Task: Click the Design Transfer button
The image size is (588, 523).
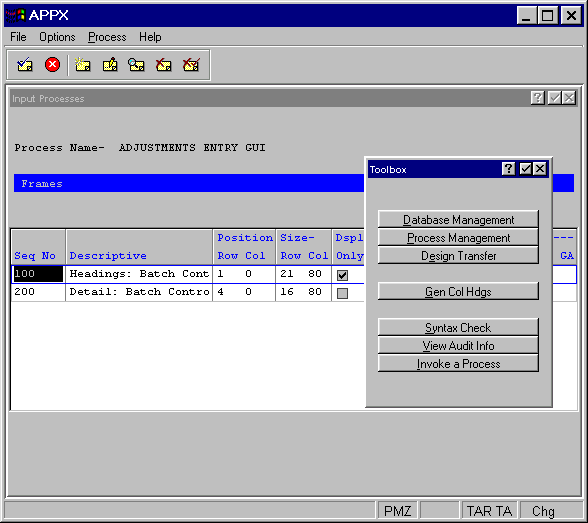Action: [458, 255]
